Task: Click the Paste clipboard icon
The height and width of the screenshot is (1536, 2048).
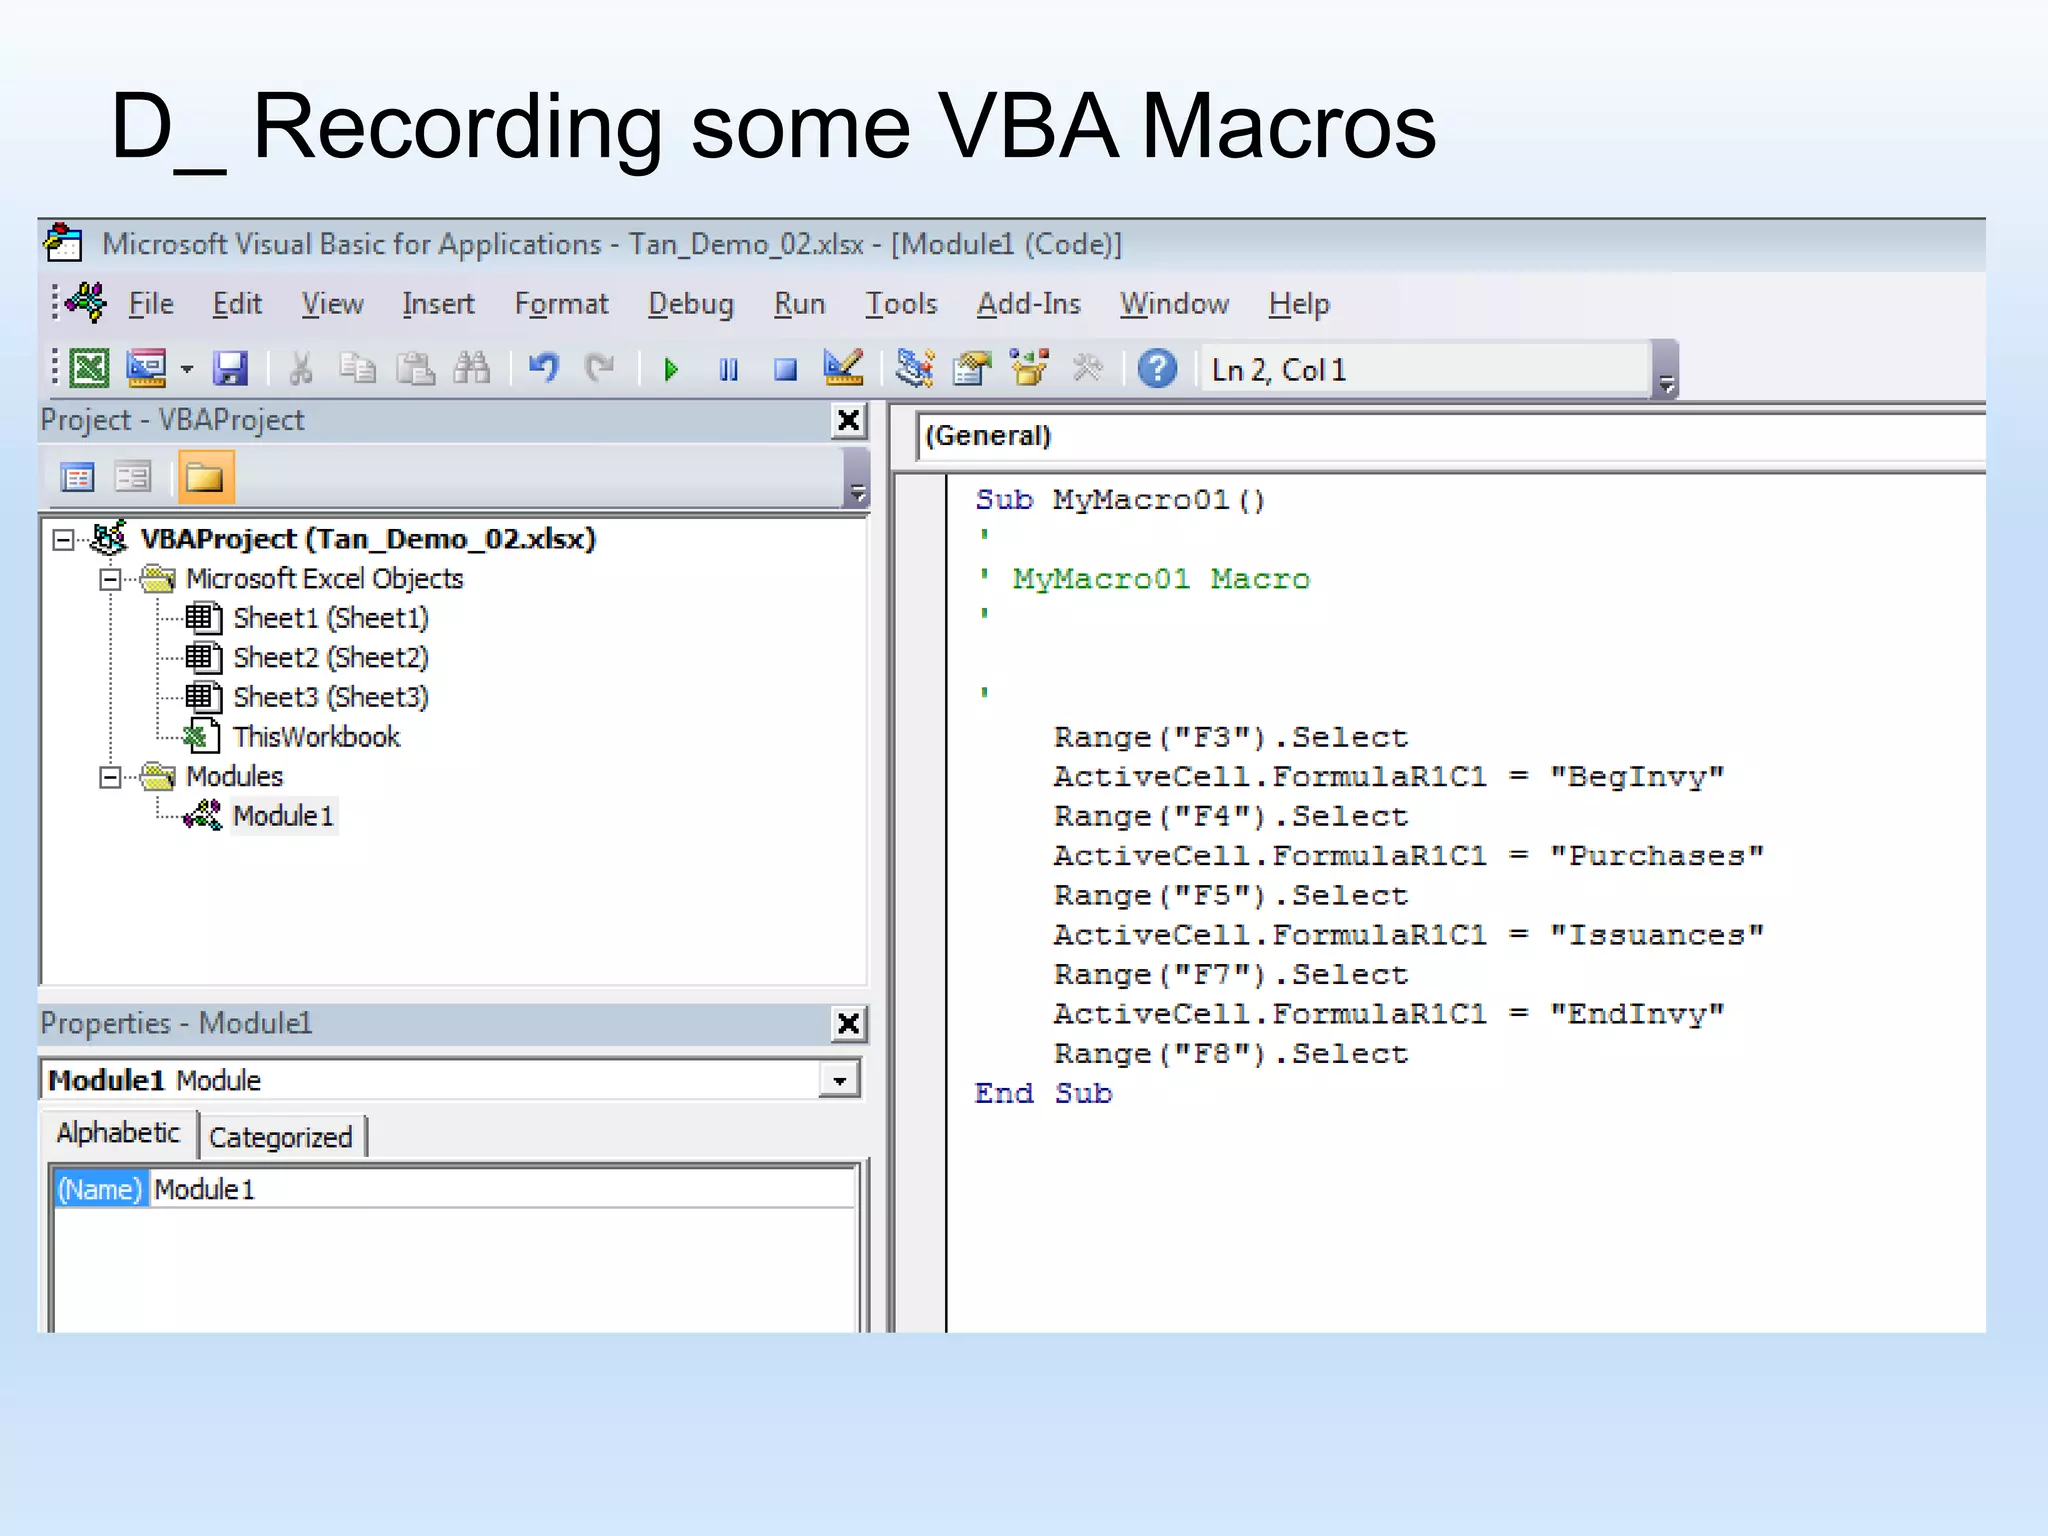Action: [x=415, y=369]
